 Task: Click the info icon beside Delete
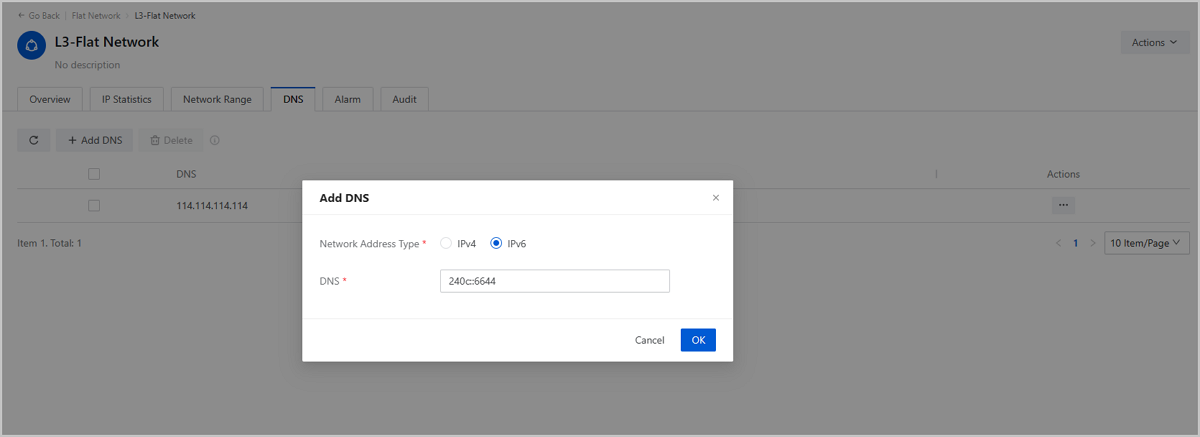coord(215,141)
